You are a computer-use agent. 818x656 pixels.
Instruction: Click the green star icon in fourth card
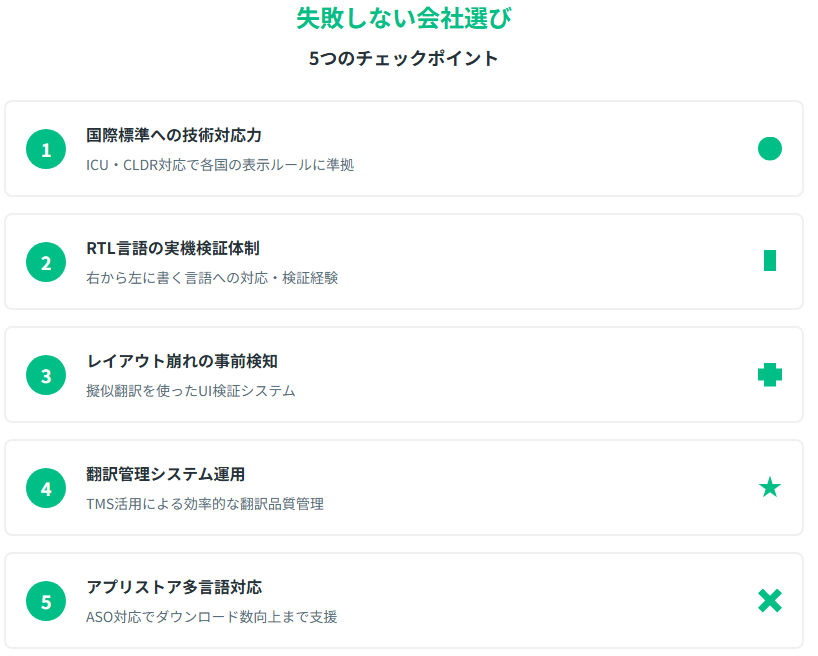click(769, 488)
